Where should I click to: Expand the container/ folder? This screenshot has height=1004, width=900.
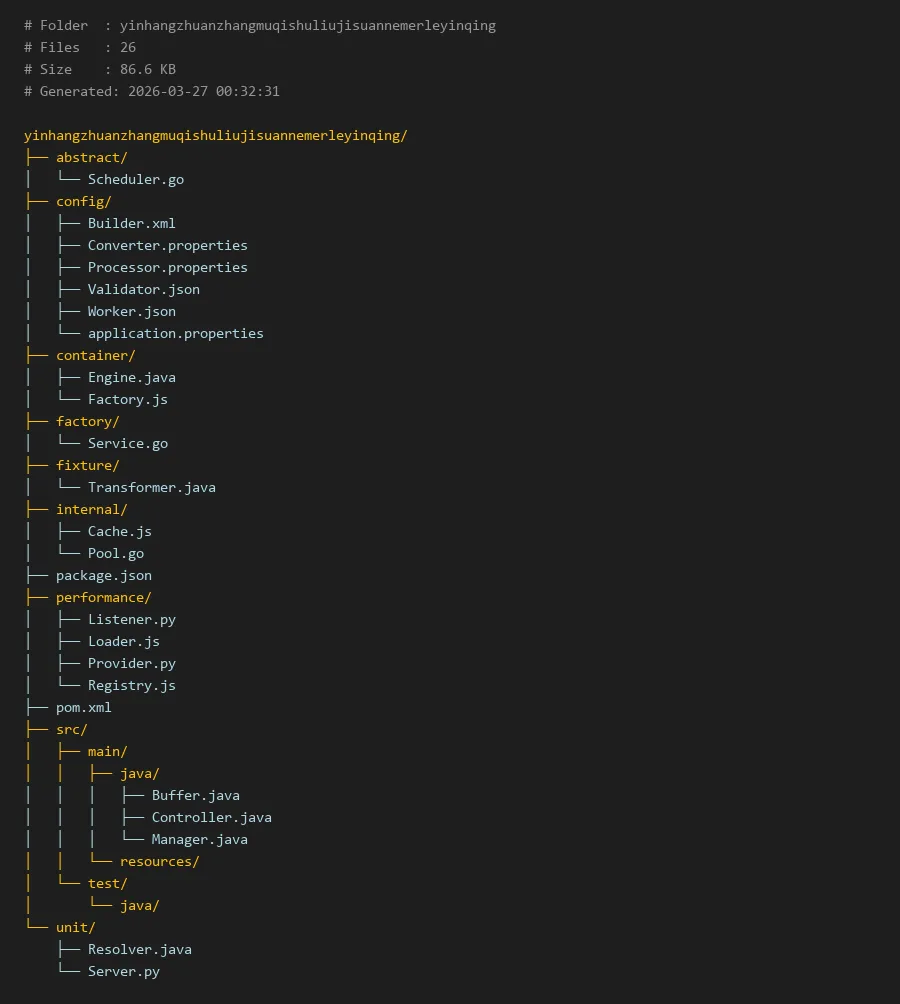[x=95, y=355]
